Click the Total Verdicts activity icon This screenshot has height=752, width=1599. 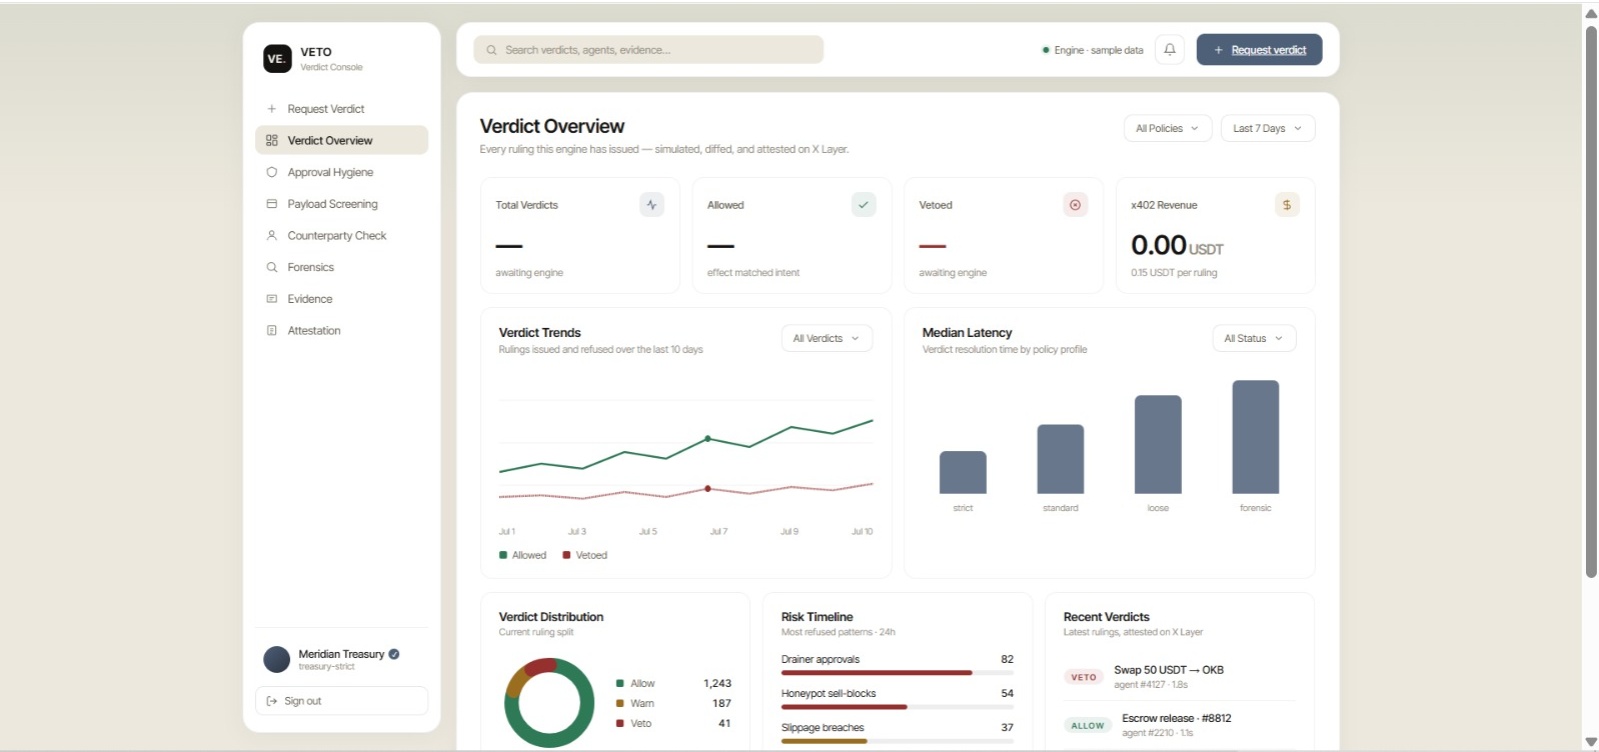click(651, 205)
